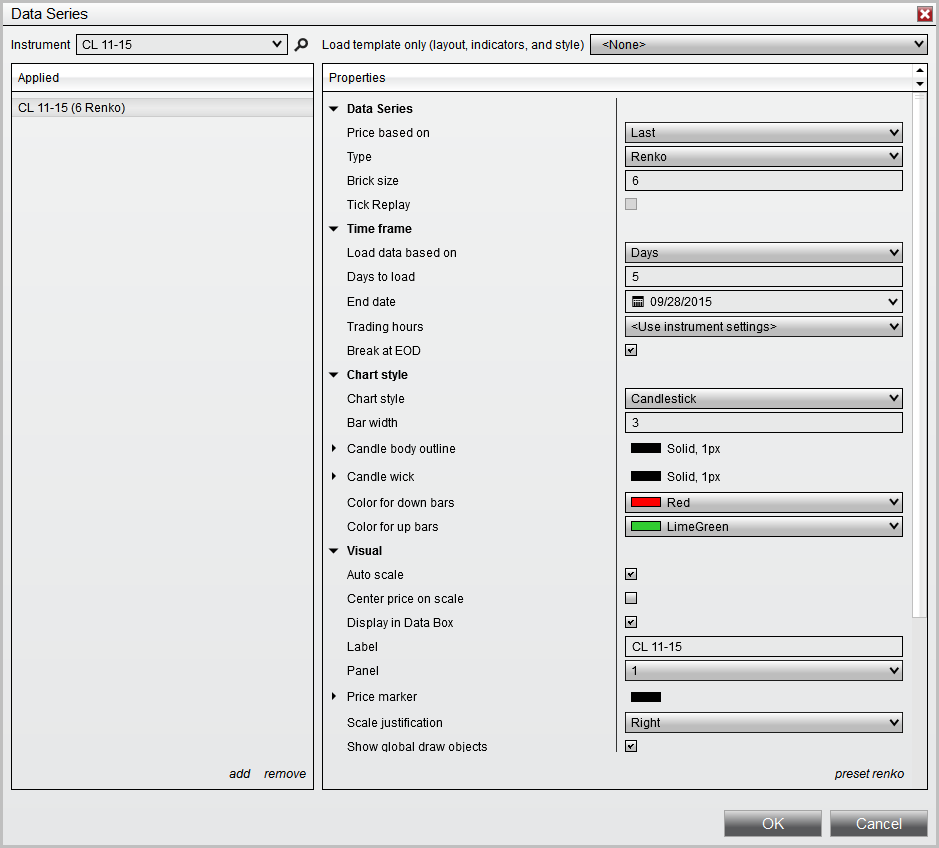The height and width of the screenshot is (848, 939).
Task: Click the Cancel button
Action: [879, 823]
